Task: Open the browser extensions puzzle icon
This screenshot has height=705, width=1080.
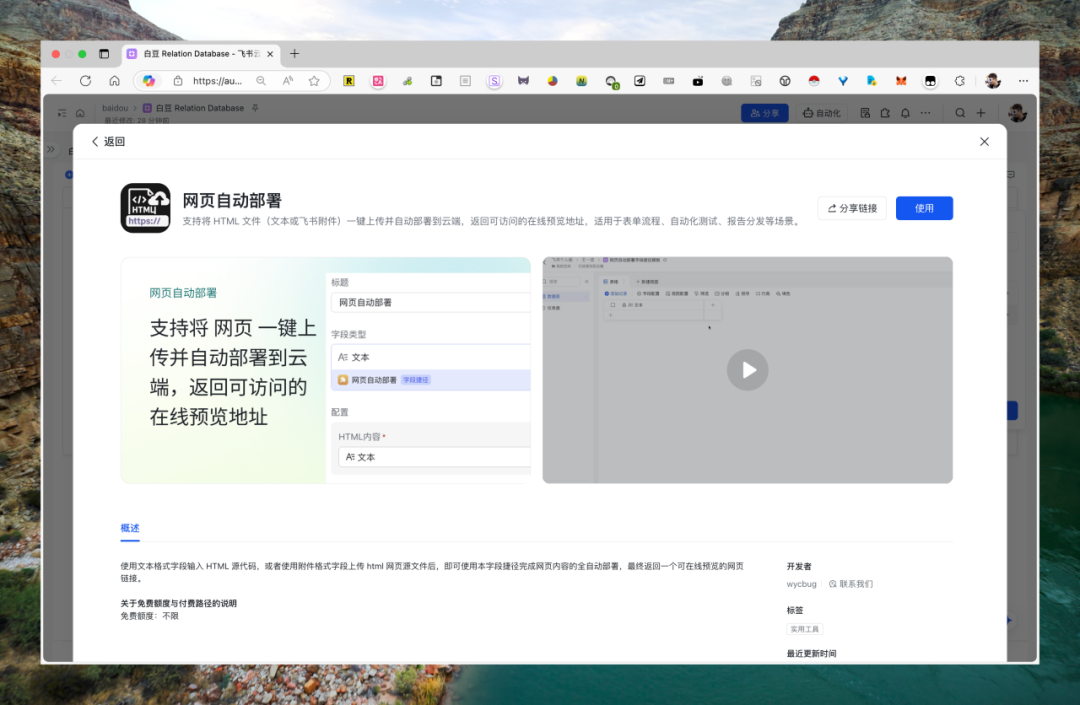Action: tap(959, 81)
